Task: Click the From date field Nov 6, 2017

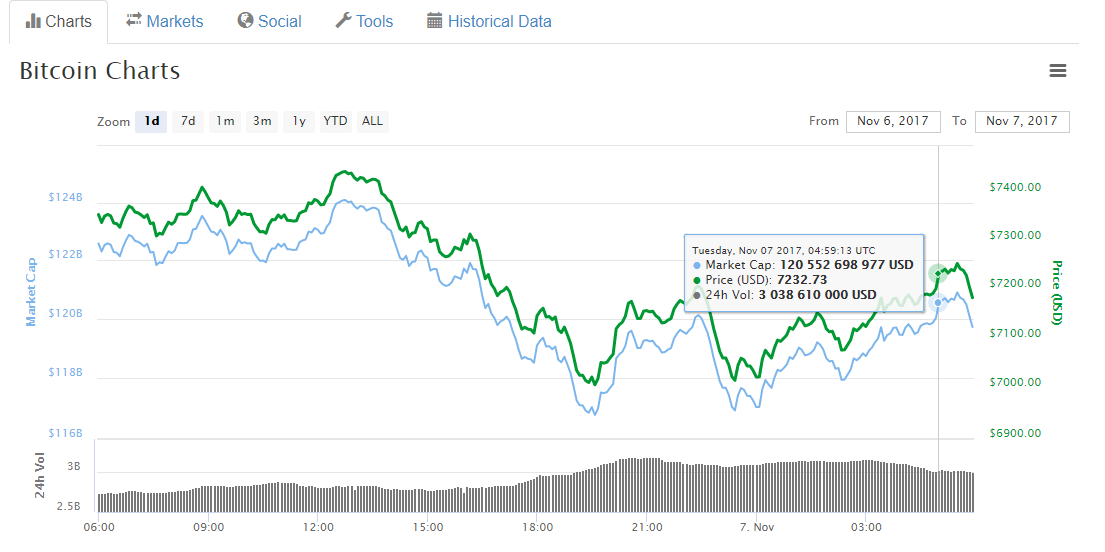Action: click(x=894, y=121)
